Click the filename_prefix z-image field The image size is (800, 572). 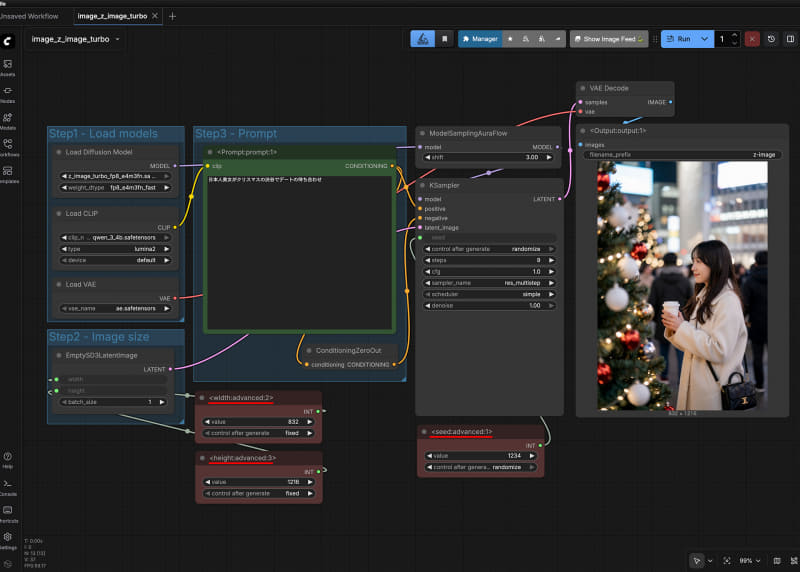pyautogui.click(x=682, y=155)
